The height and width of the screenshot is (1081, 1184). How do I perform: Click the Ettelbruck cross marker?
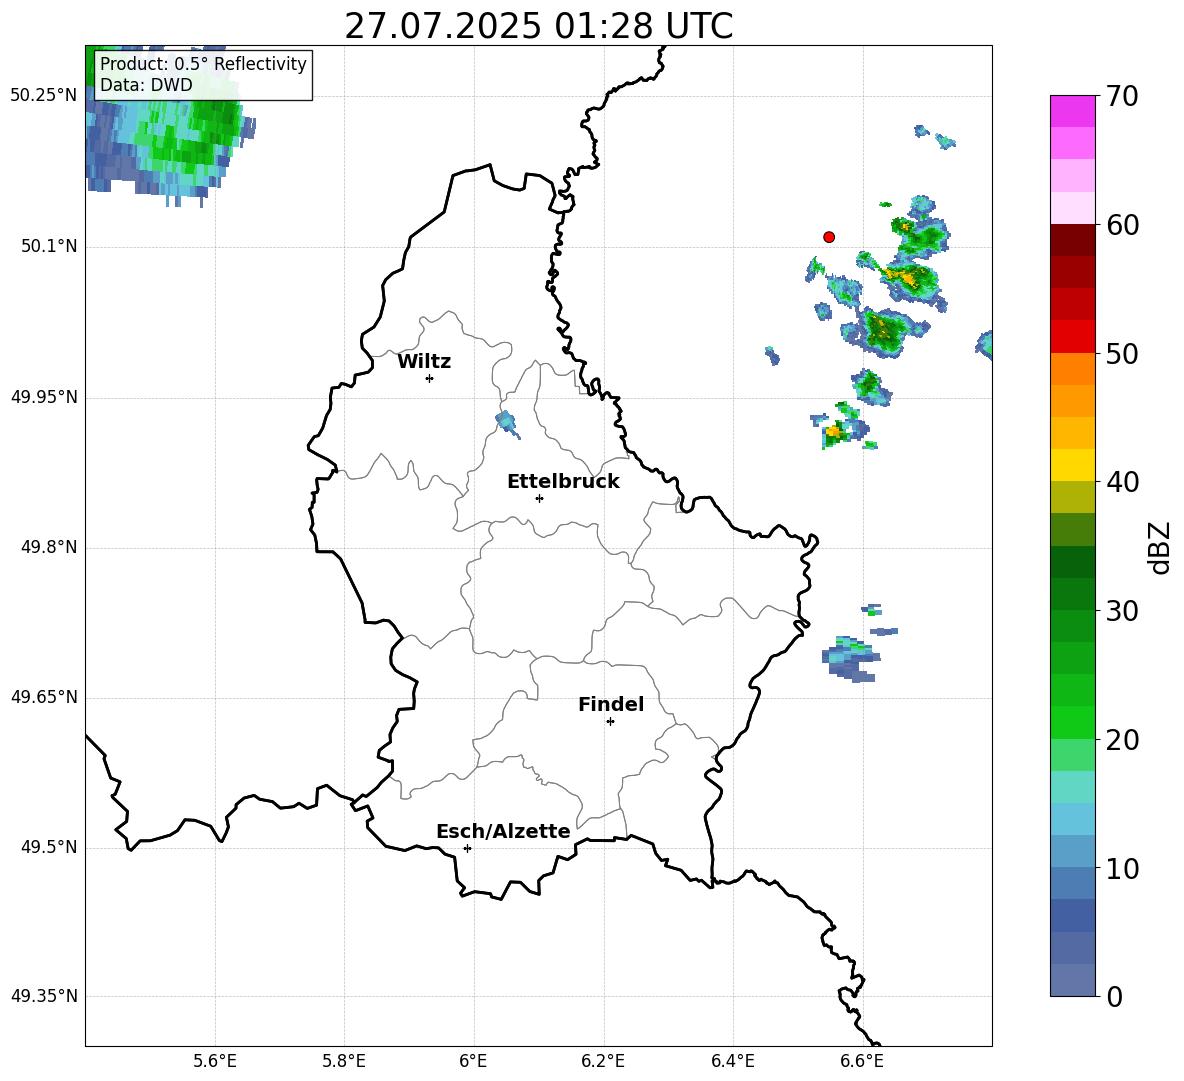(x=539, y=498)
